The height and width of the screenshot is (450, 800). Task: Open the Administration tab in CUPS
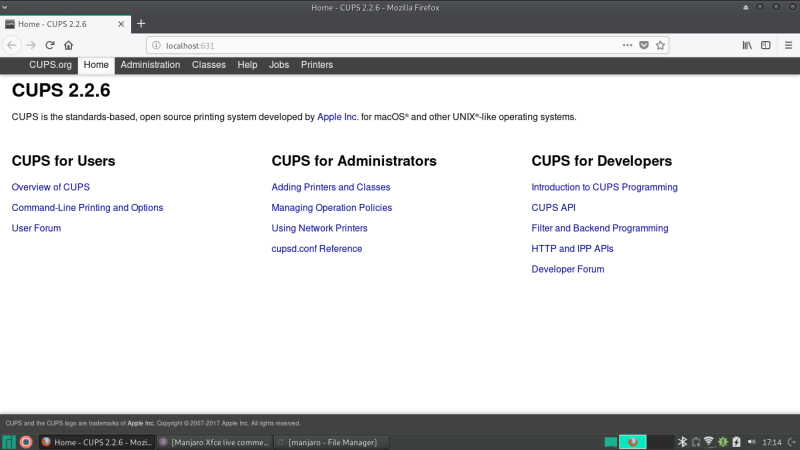(x=150, y=65)
